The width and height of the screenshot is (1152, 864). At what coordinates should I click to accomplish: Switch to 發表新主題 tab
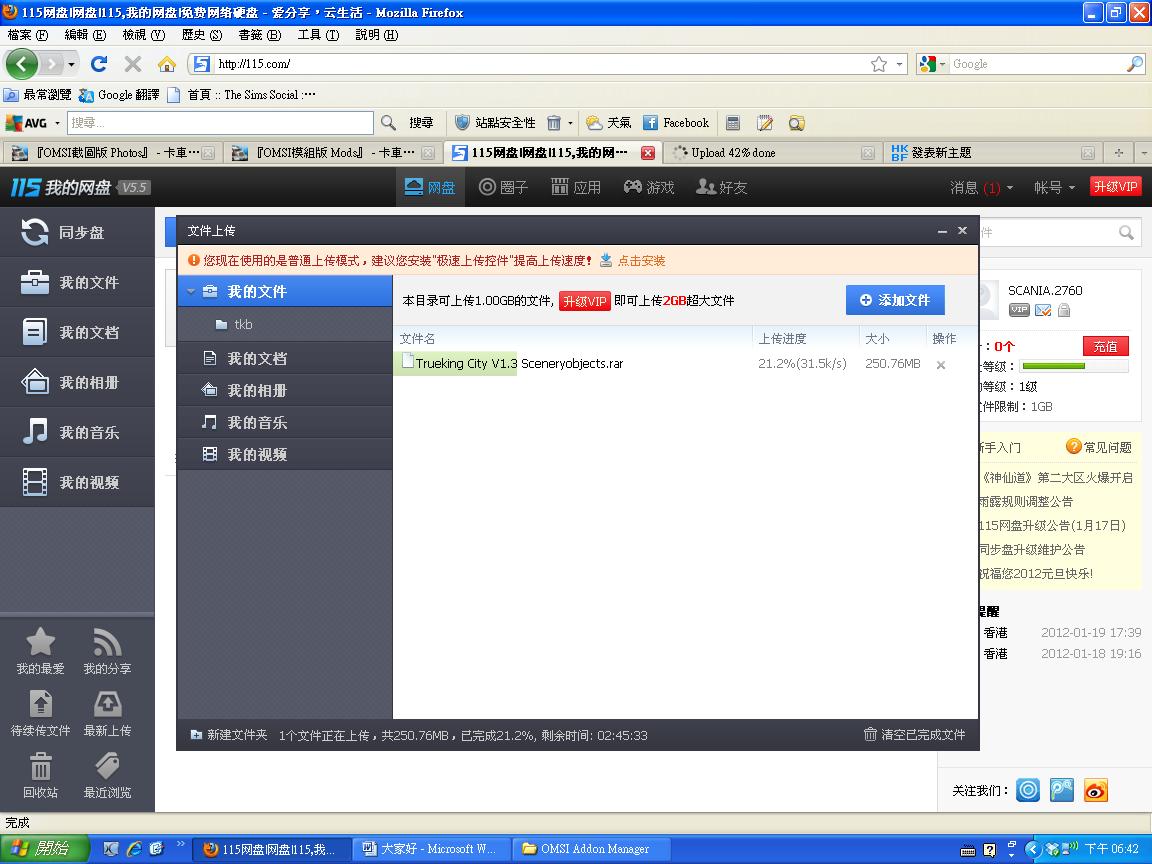pyautogui.click(x=993, y=153)
